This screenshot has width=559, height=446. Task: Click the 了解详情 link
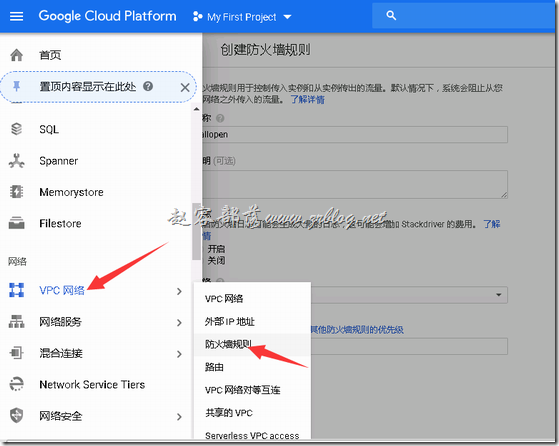[x=307, y=99]
